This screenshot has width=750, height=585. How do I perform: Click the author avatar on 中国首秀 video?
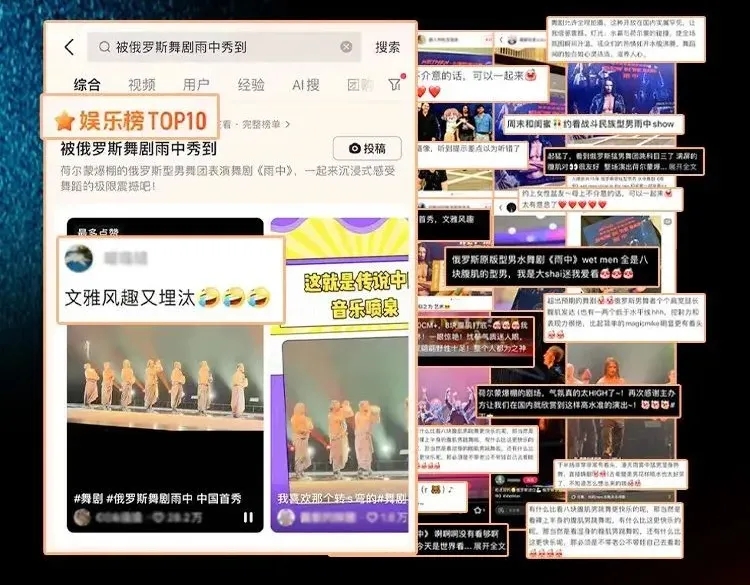click(82, 518)
